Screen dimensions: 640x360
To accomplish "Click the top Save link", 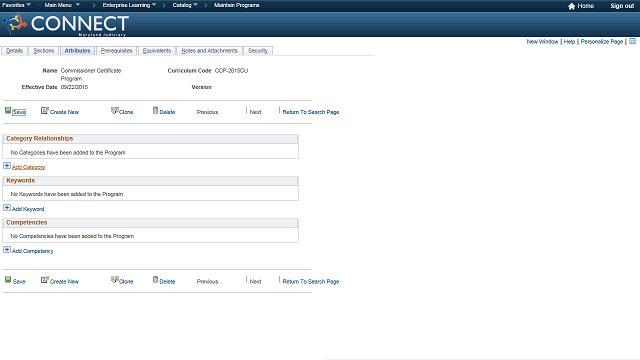I will (x=19, y=112).
